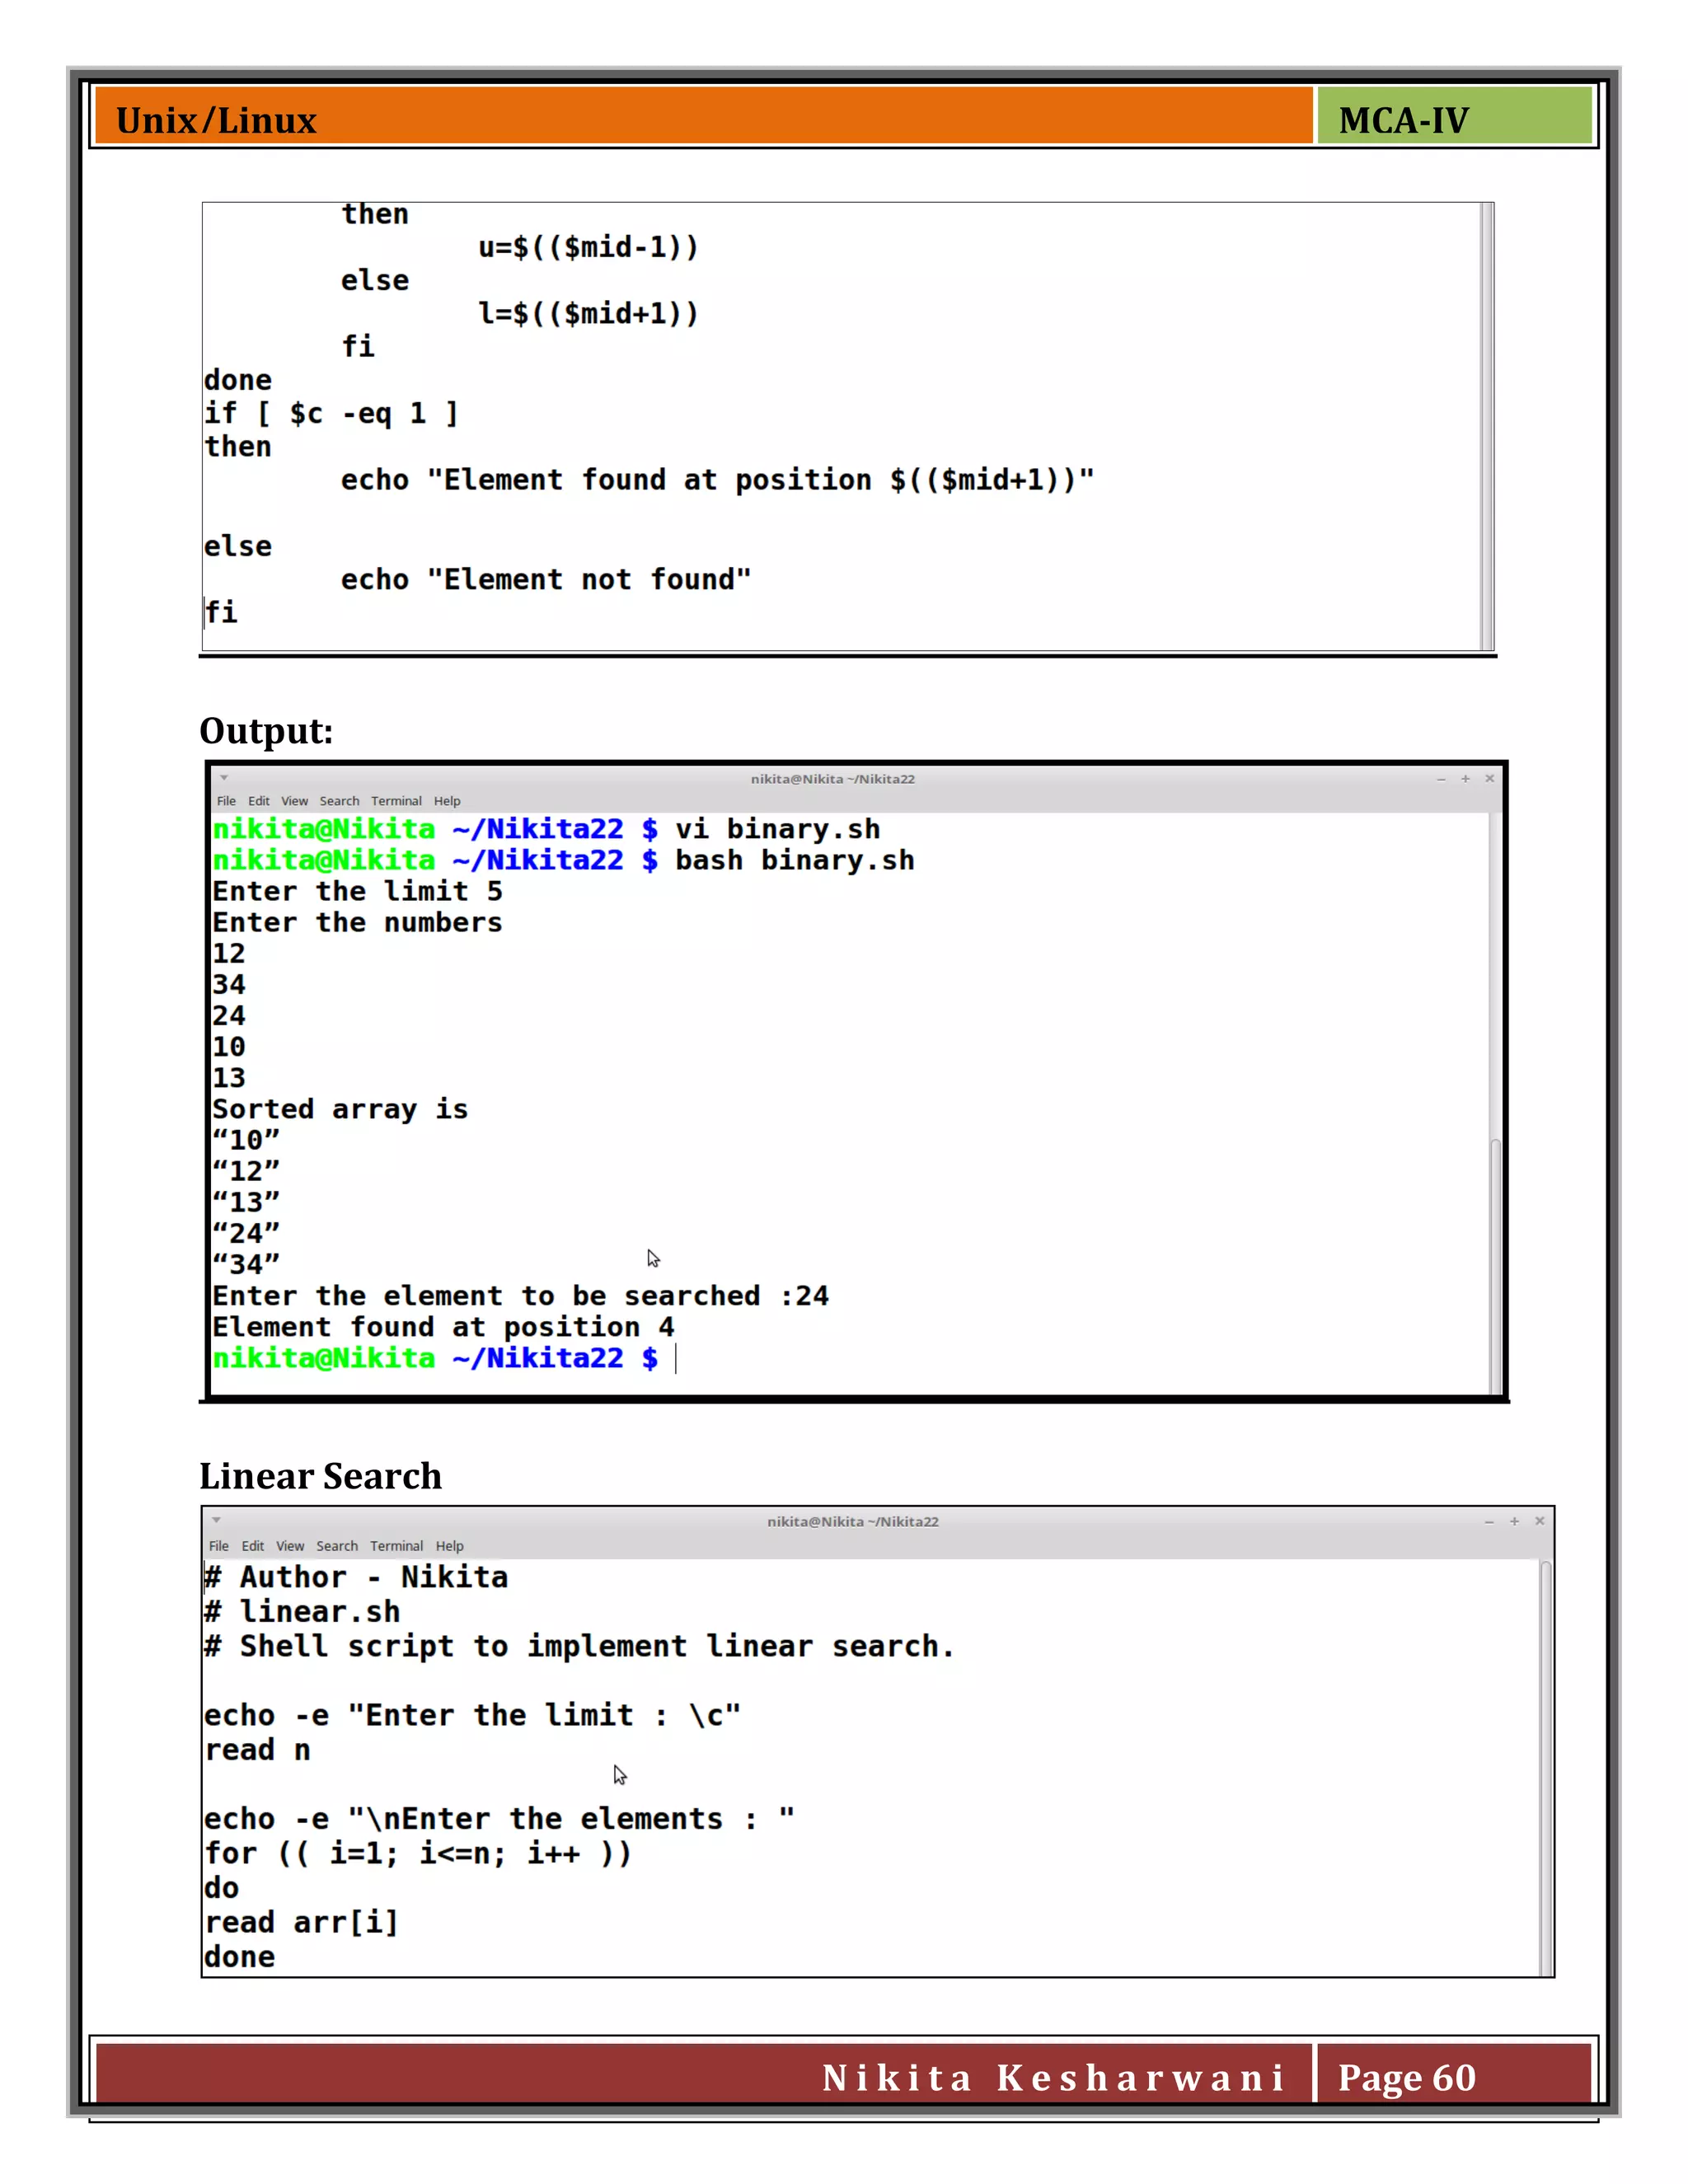Click the 'Output:' heading
Image resolution: width=1688 pixels, height=2184 pixels.
pyautogui.click(x=266, y=731)
